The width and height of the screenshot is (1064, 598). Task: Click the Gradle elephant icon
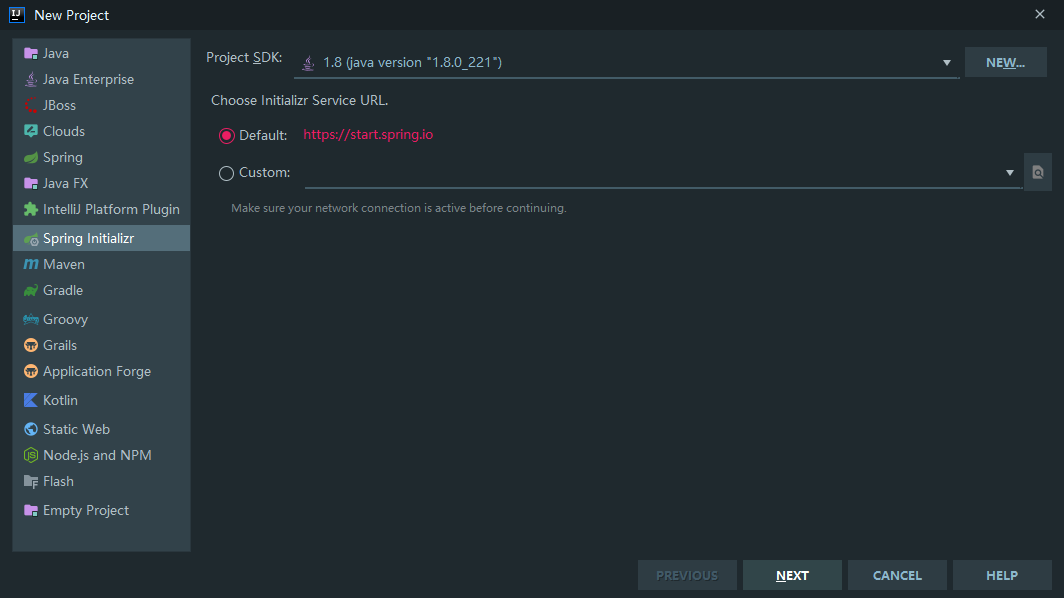[31, 291]
